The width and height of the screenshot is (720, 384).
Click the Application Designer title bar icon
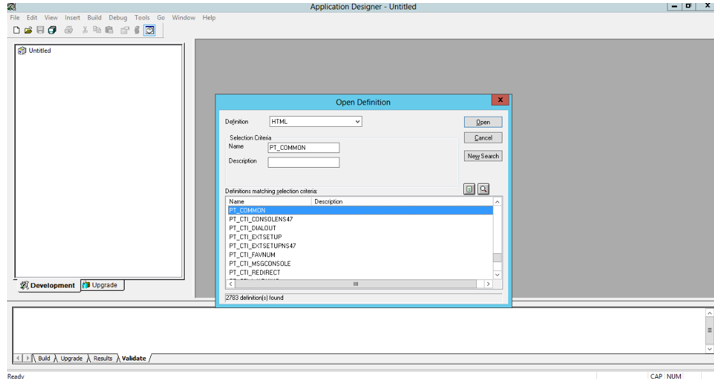(x=11, y=6)
